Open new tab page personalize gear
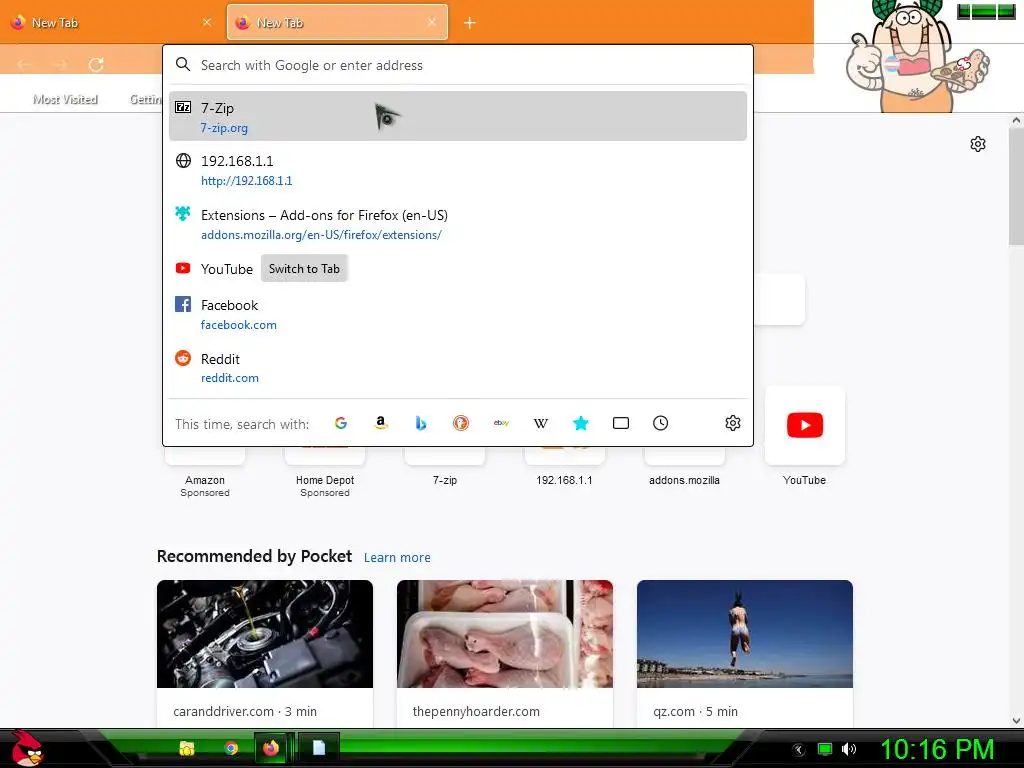The width and height of the screenshot is (1024, 768). pyautogui.click(x=978, y=144)
